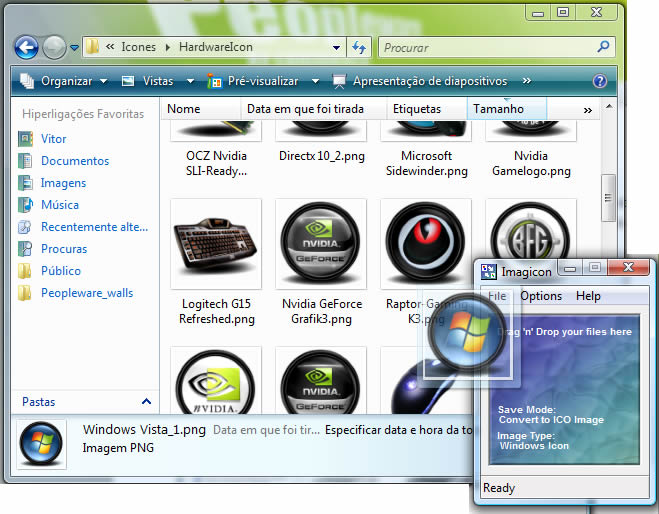This screenshot has width=659, height=514.
Task: Open the Help menu in Imagicon
Action: (x=588, y=296)
